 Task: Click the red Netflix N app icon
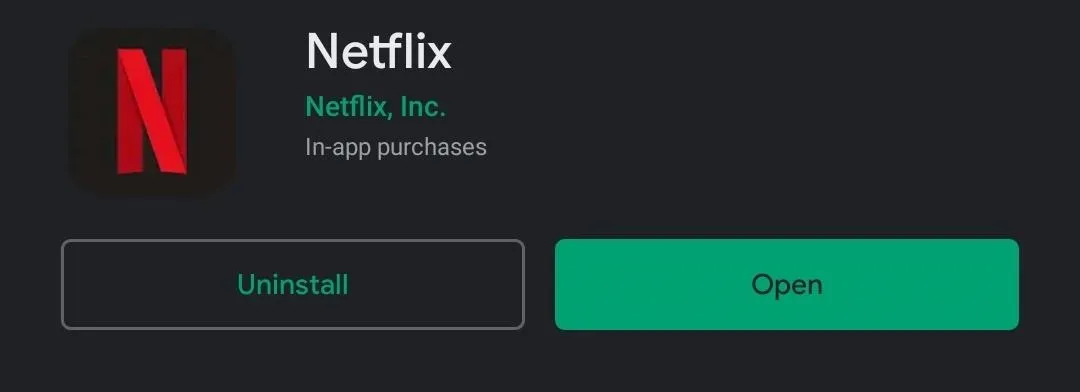[x=152, y=111]
